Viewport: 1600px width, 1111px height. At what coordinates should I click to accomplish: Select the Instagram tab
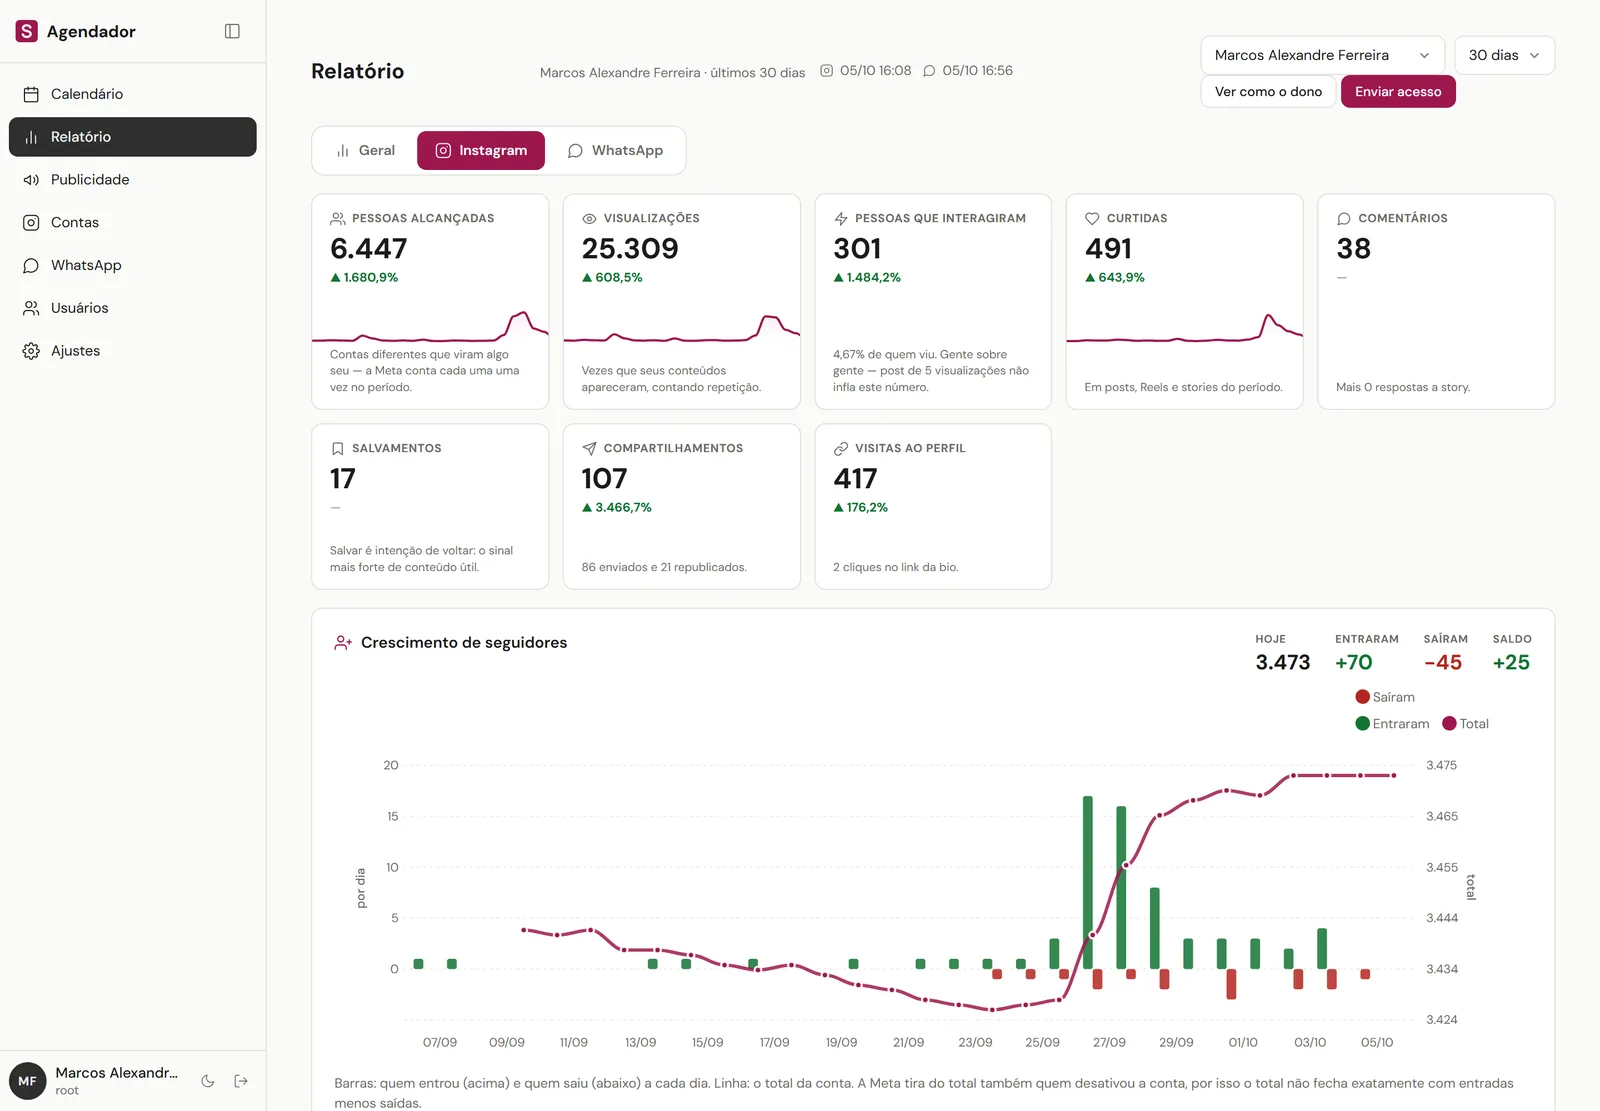coord(481,151)
